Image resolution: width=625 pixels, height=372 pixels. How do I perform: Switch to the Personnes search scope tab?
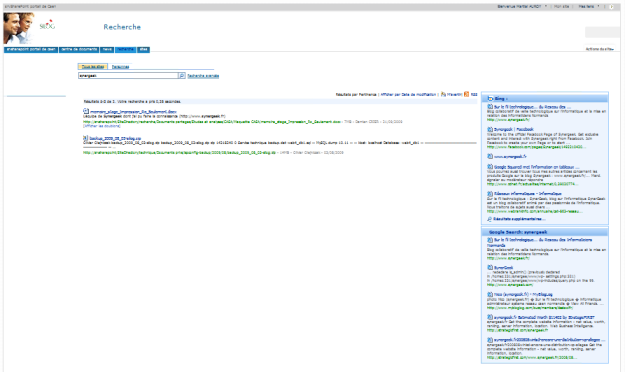point(120,67)
